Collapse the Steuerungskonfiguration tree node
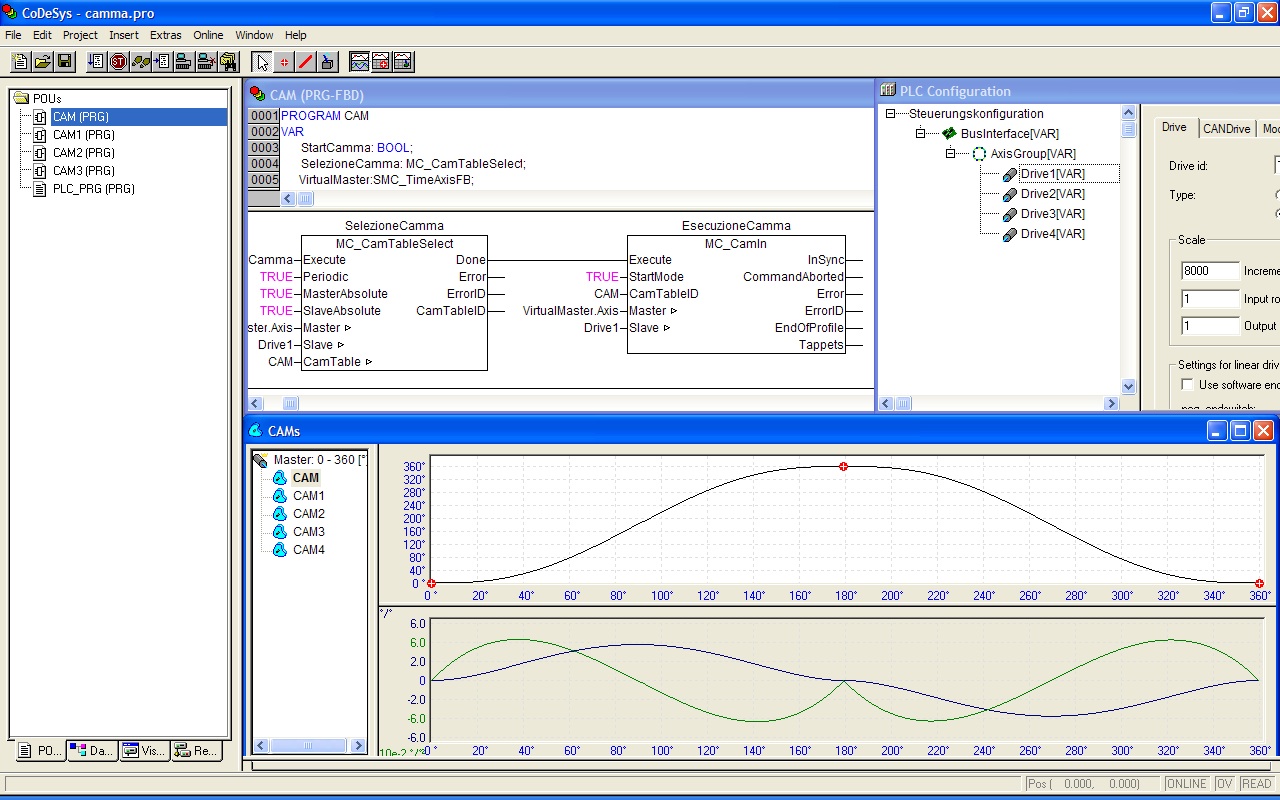1280x800 pixels. pos(891,114)
